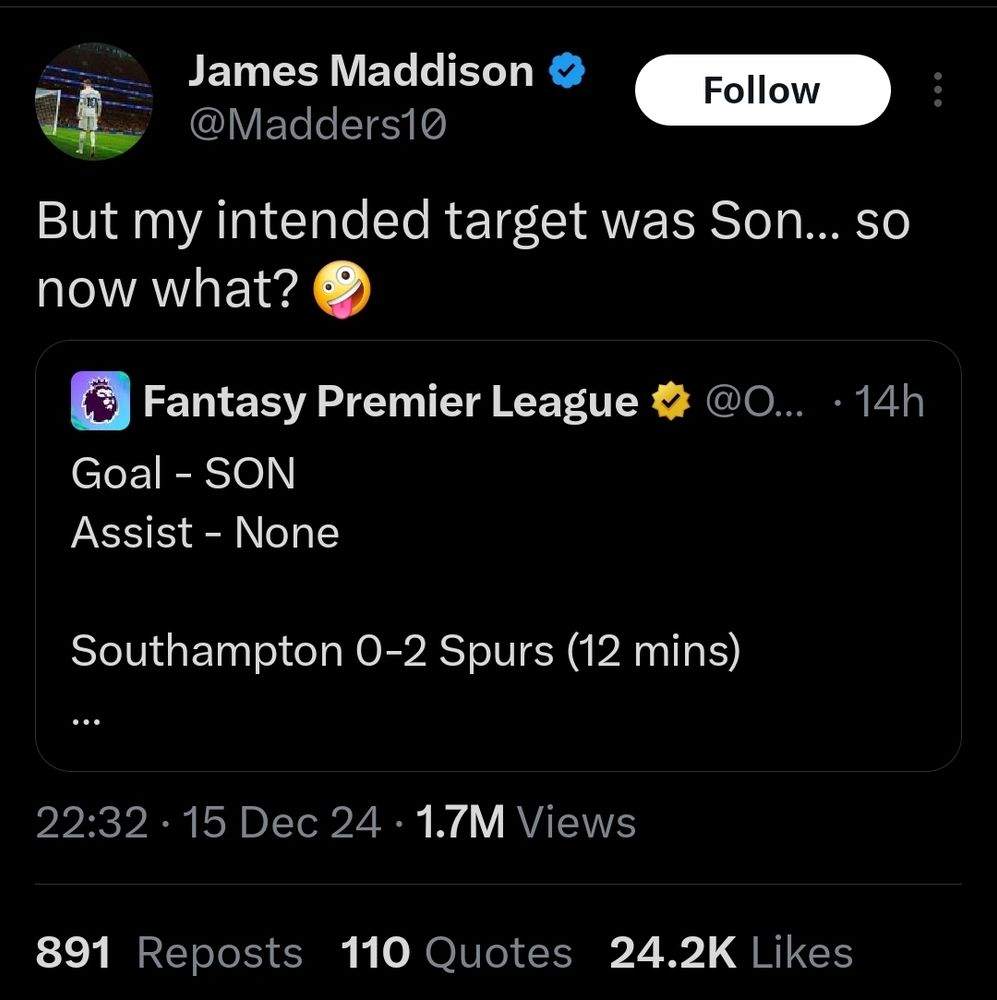Click the James Maddison display name

360,72
